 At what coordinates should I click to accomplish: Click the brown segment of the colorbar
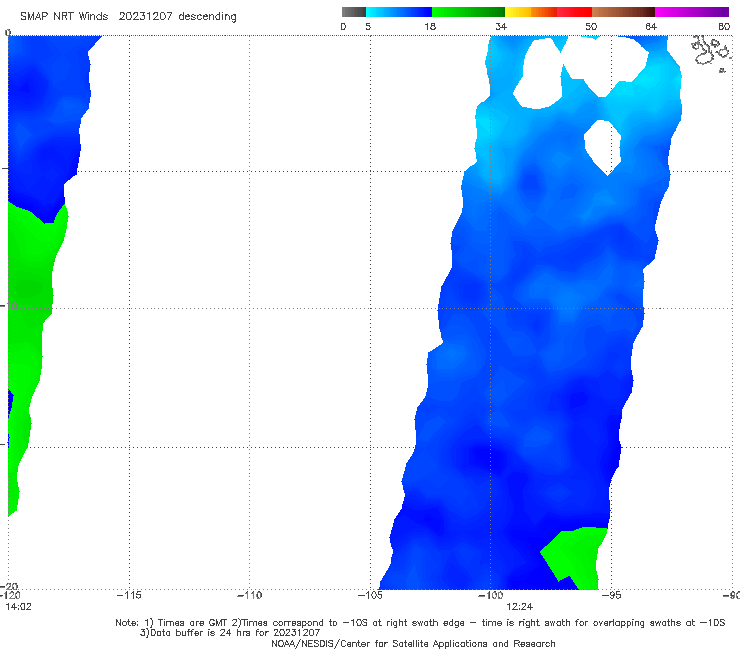click(623, 12)
